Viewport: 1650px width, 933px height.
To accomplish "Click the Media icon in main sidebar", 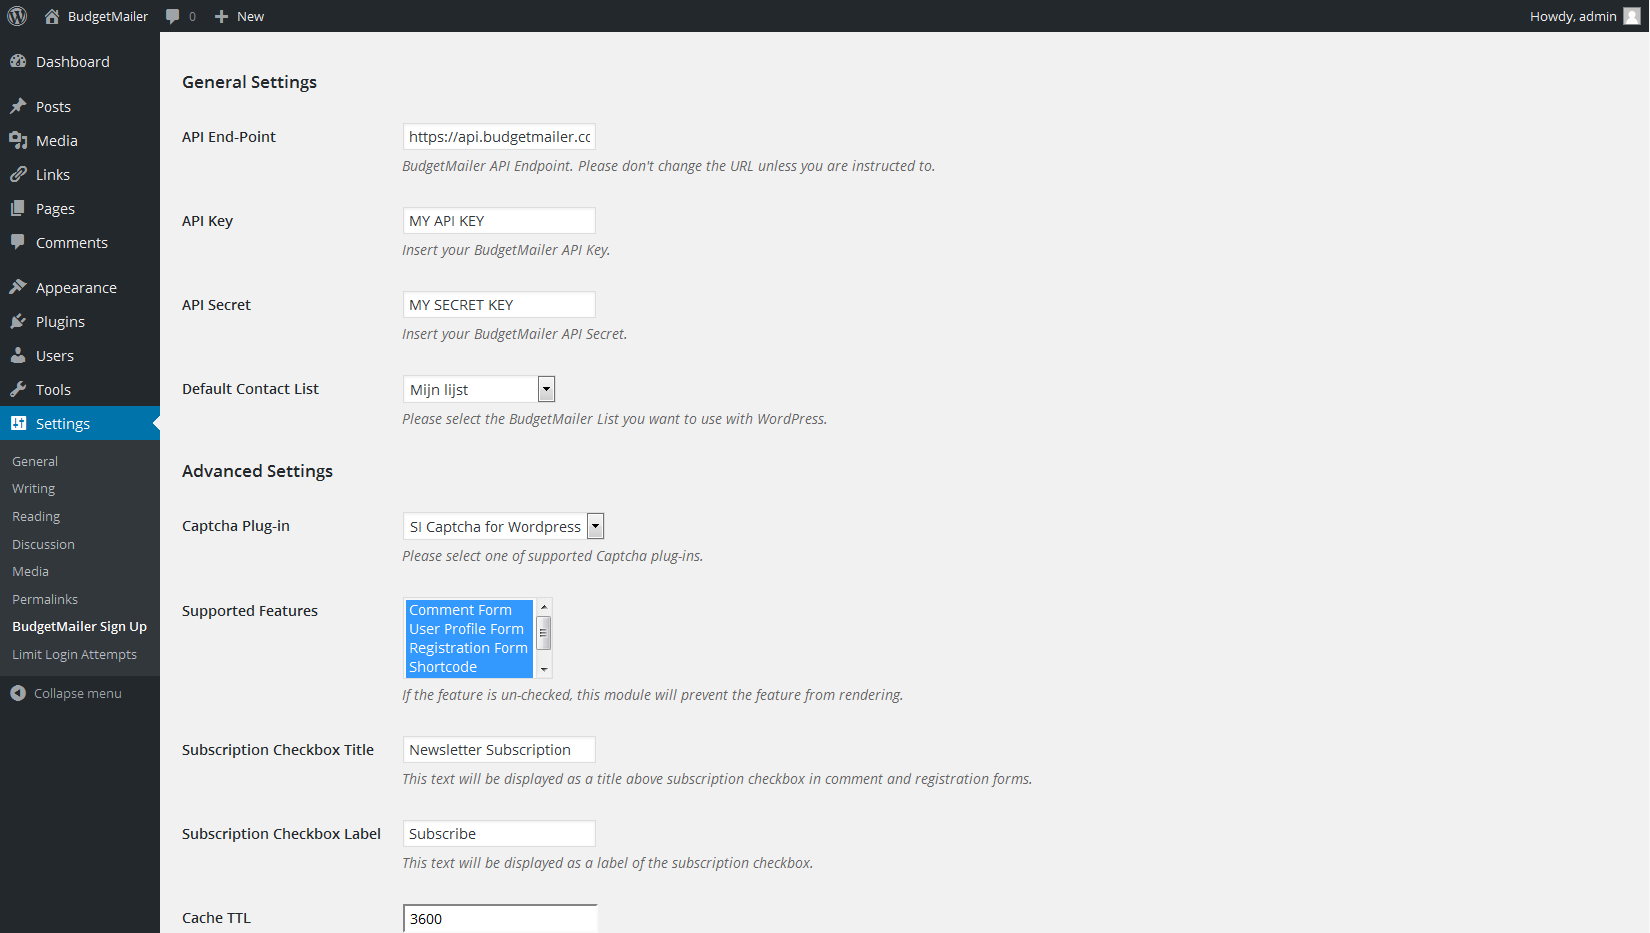I will (x=18, y=140).
